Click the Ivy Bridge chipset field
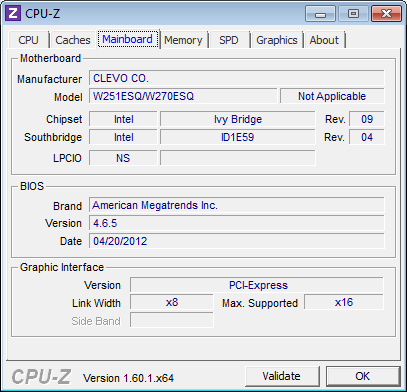This screenshot has width=407, height=392. point(237,119)
